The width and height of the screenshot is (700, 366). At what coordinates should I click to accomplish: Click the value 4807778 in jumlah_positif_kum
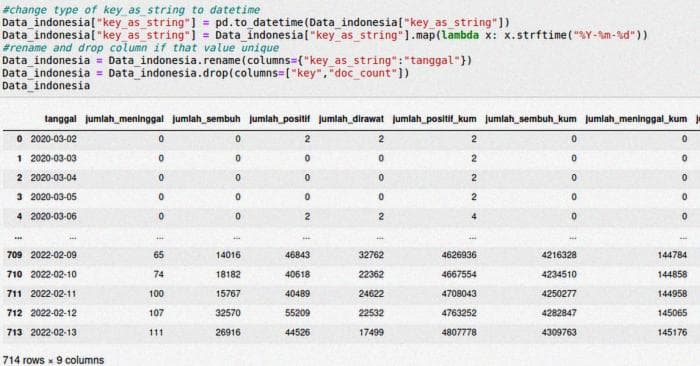coord(459,333)
